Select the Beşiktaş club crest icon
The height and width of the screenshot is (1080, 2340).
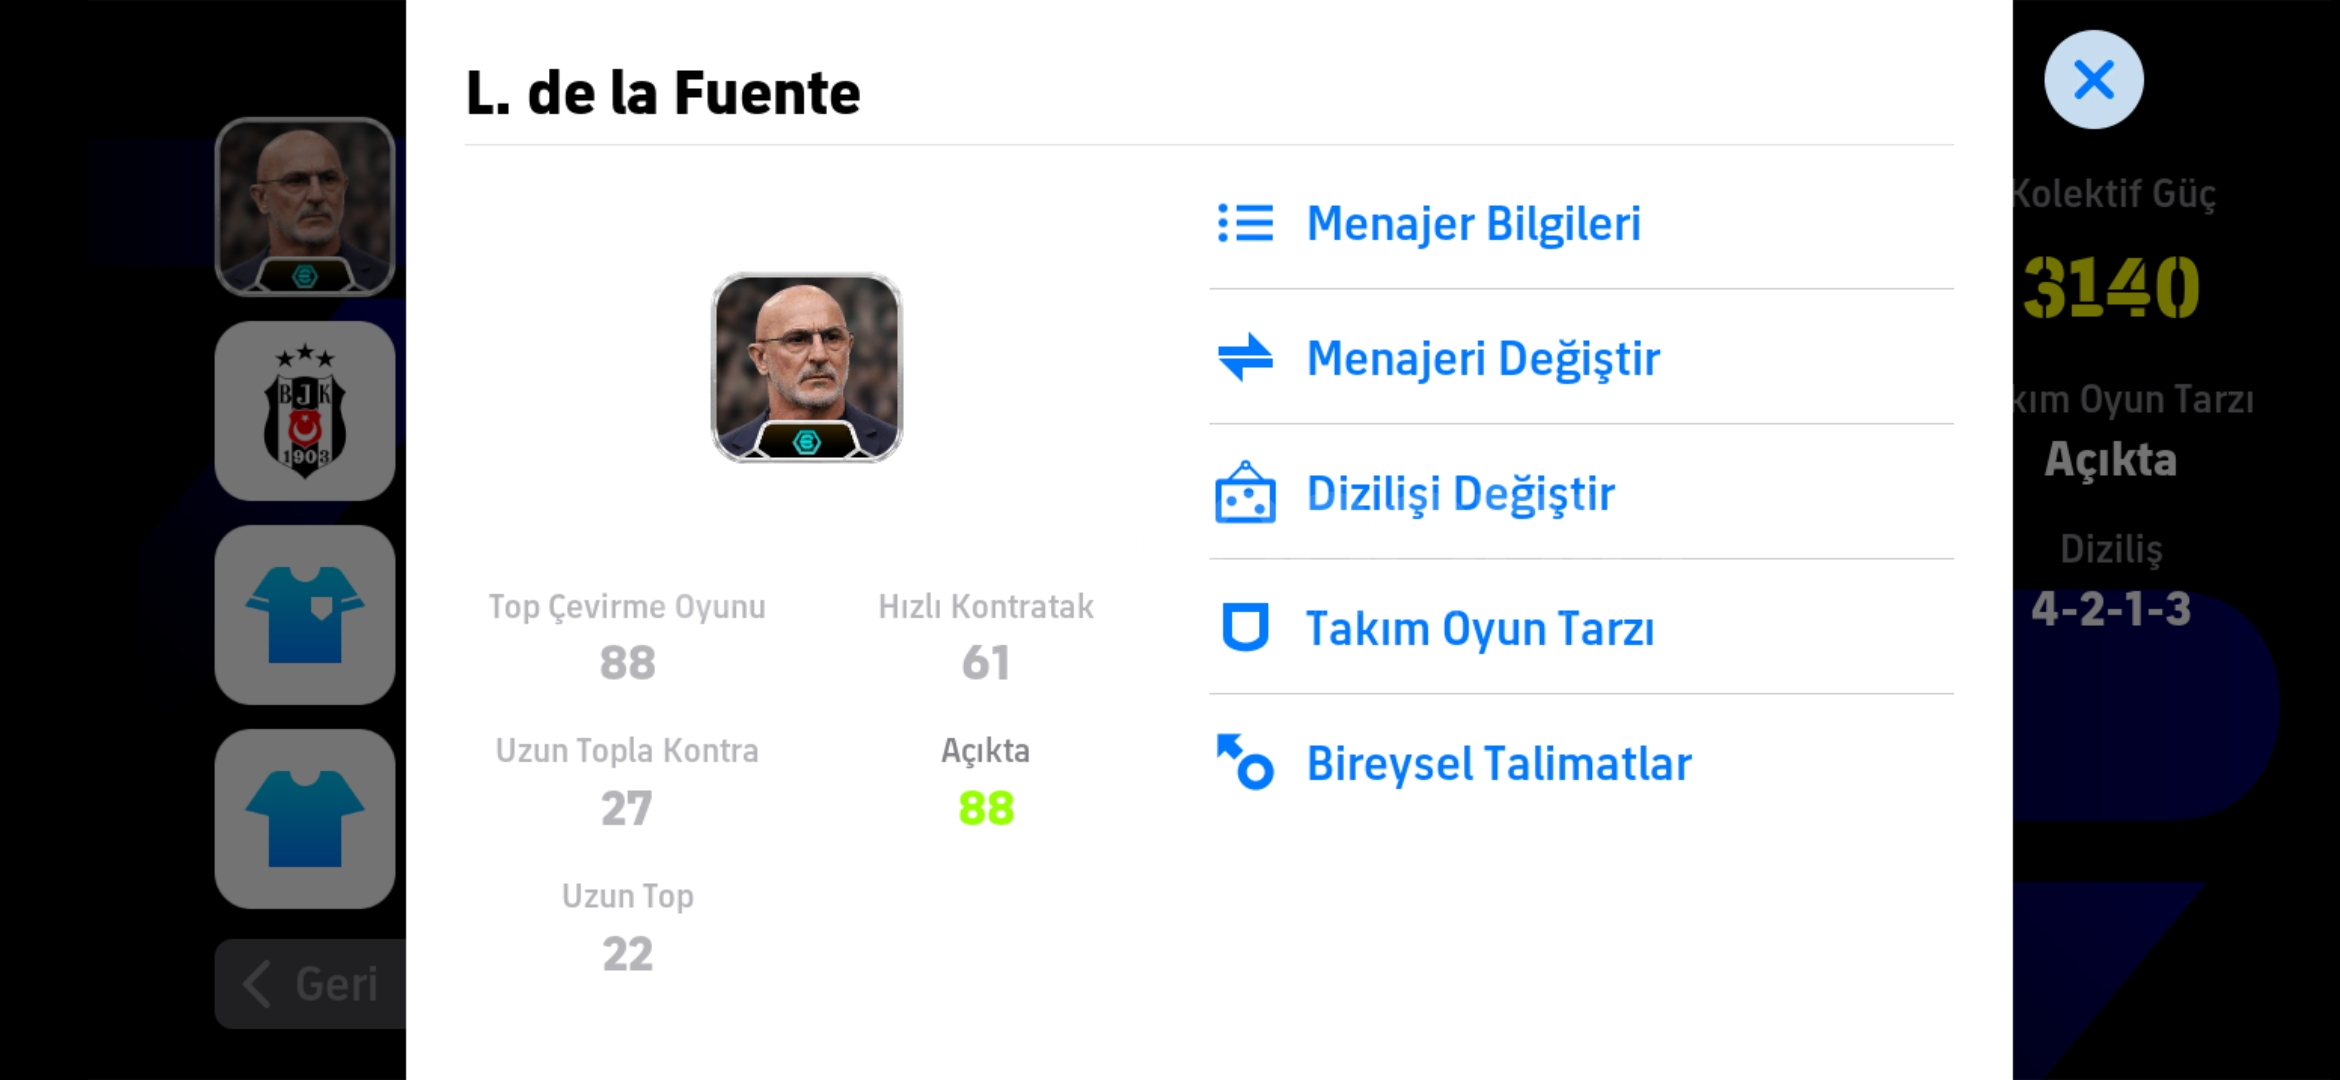305,411
